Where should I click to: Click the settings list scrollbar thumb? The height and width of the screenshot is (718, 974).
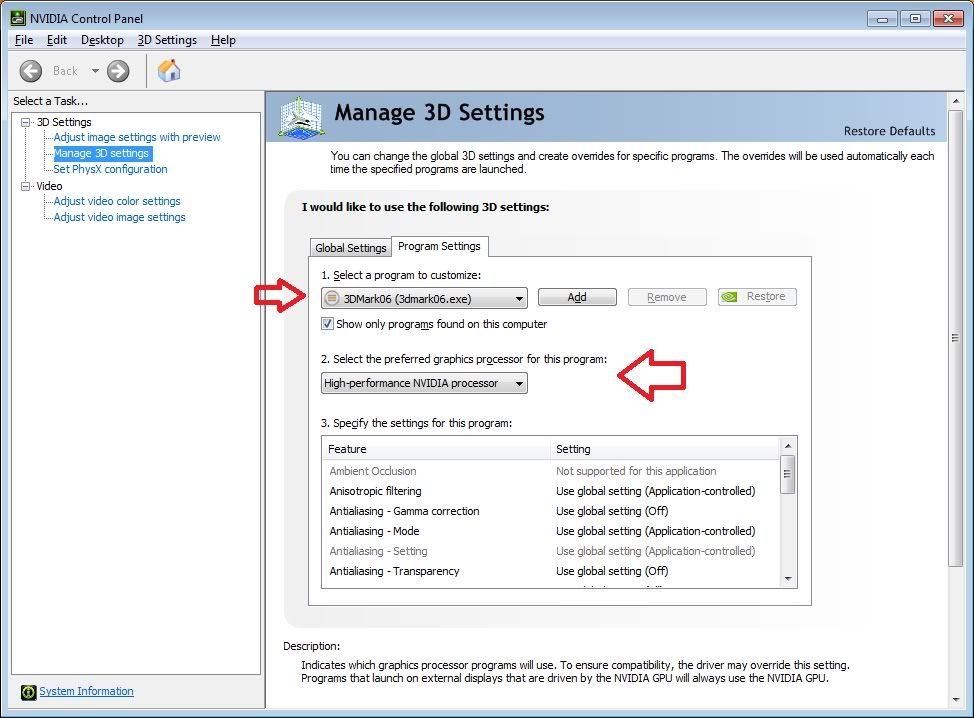788,474
